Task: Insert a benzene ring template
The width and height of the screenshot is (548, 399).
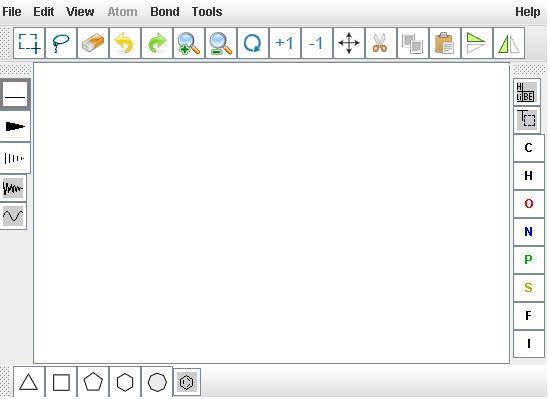Action: (x=187, y=382)
